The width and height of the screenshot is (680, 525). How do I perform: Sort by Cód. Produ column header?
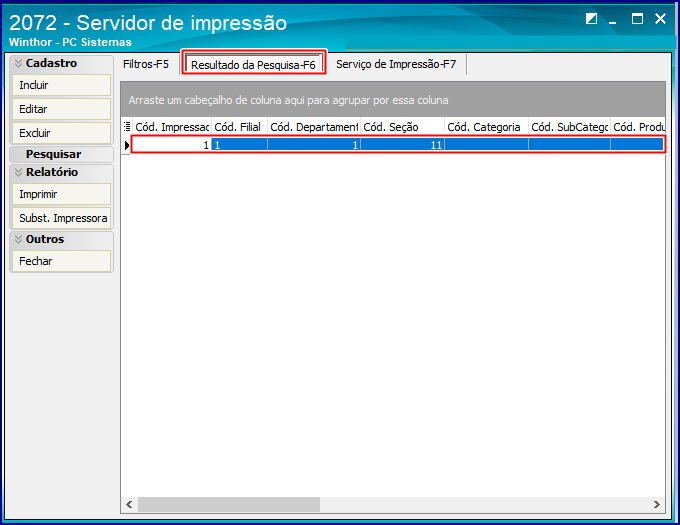tap(638, 127)
